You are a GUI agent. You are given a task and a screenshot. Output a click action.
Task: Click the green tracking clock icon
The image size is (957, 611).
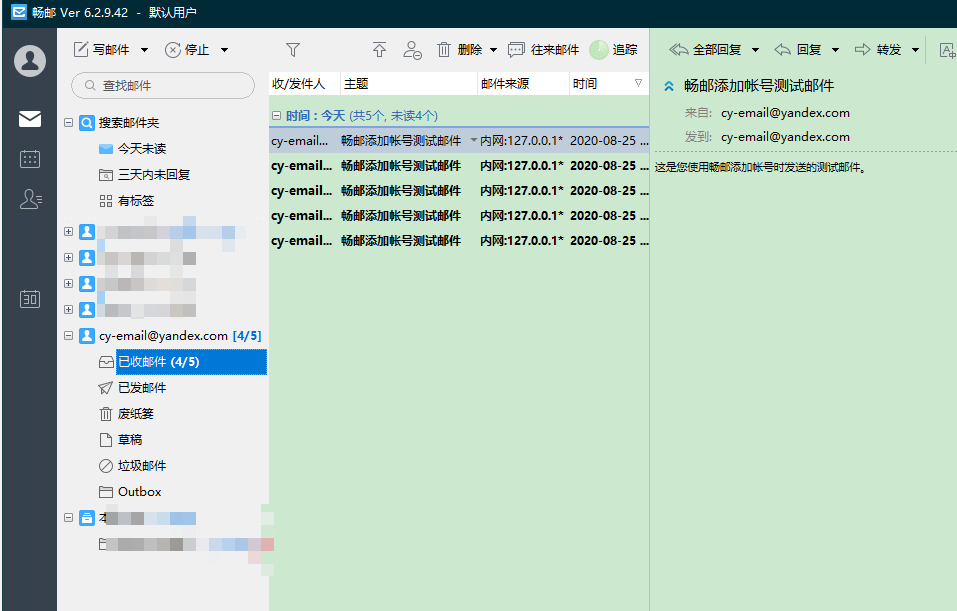pos(599,50)
